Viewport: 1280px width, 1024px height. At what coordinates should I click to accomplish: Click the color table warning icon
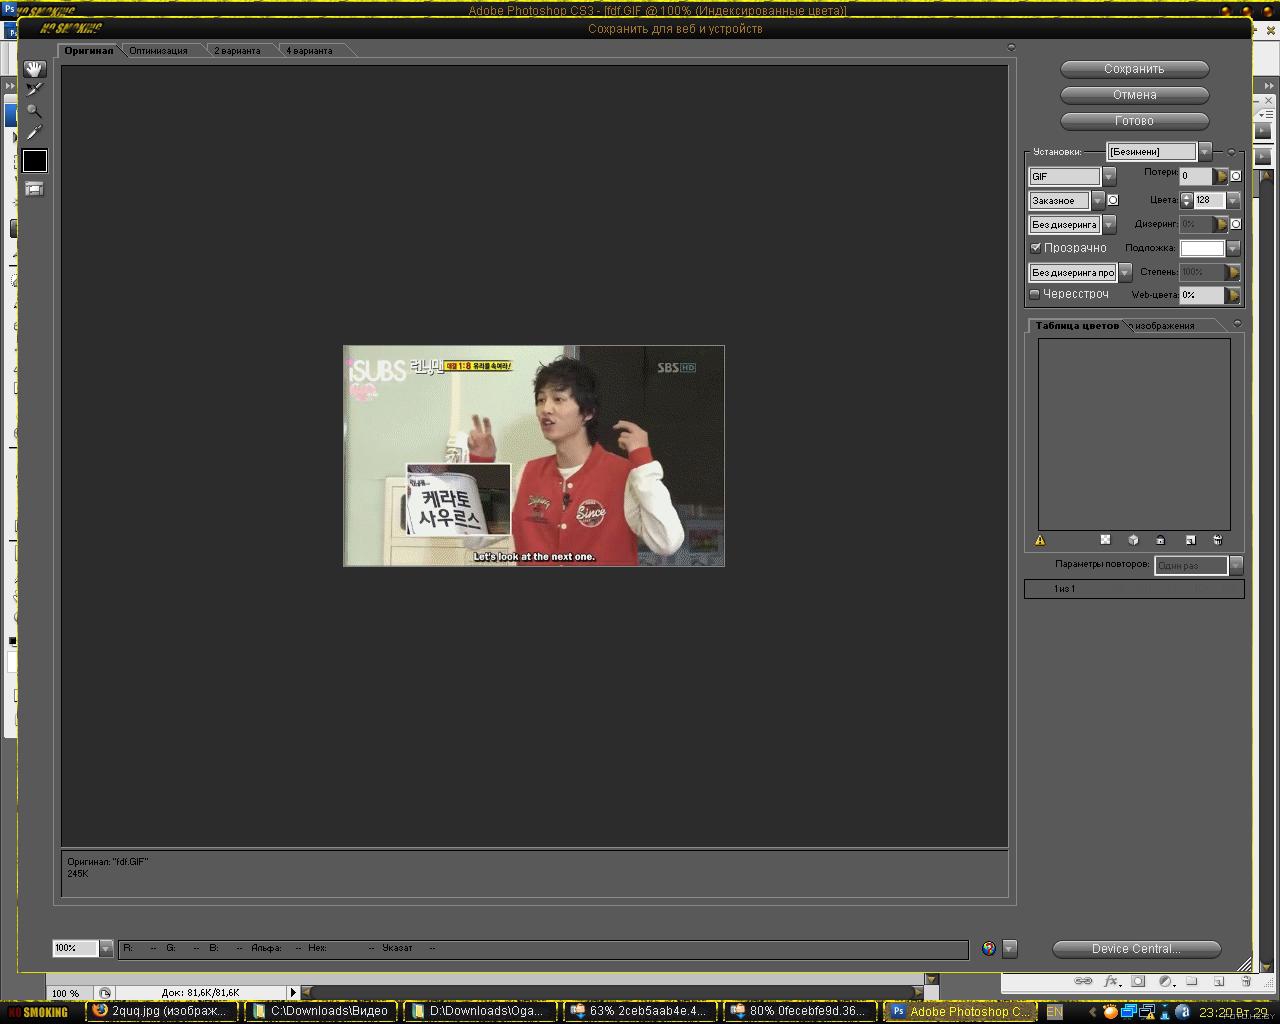[x=1040, y=540]
